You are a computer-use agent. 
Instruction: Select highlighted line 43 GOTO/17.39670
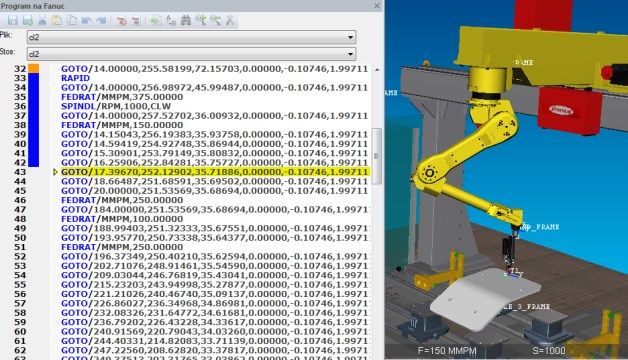click(x=214, y=172)
